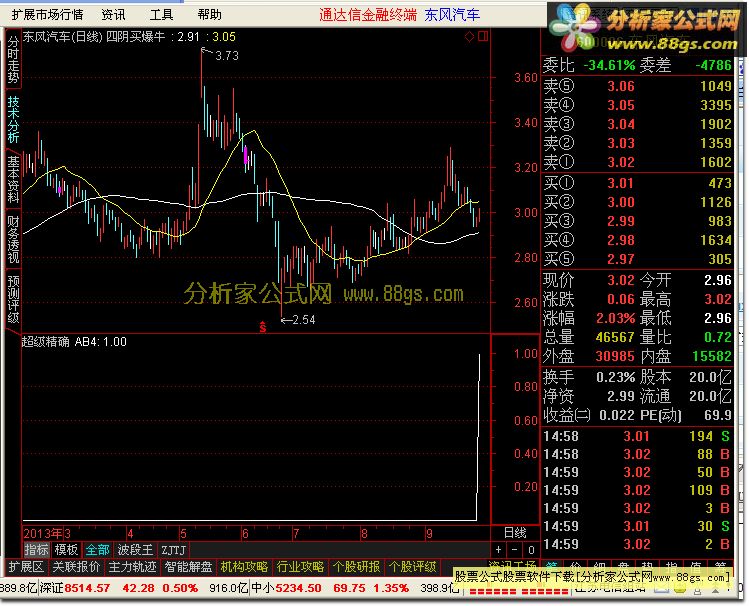This screenshot has height=606, width=749.
Task: Open the 日线 period selector
Action: [515, 533]
